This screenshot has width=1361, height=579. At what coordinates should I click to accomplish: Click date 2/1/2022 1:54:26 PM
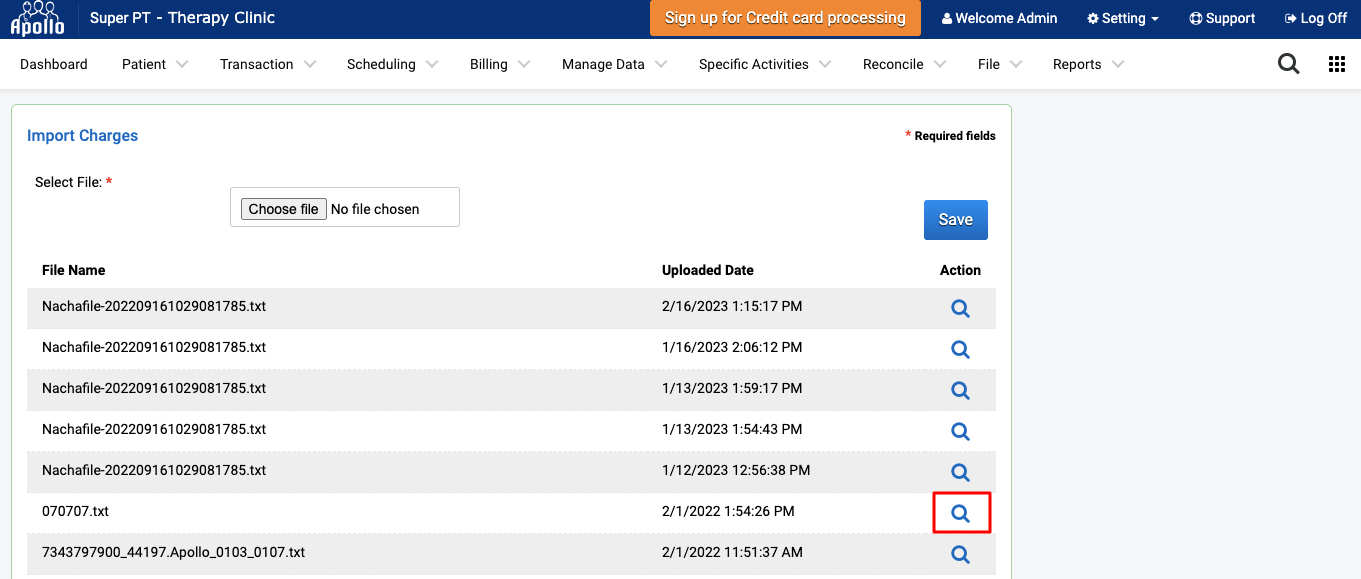point(728,511)
